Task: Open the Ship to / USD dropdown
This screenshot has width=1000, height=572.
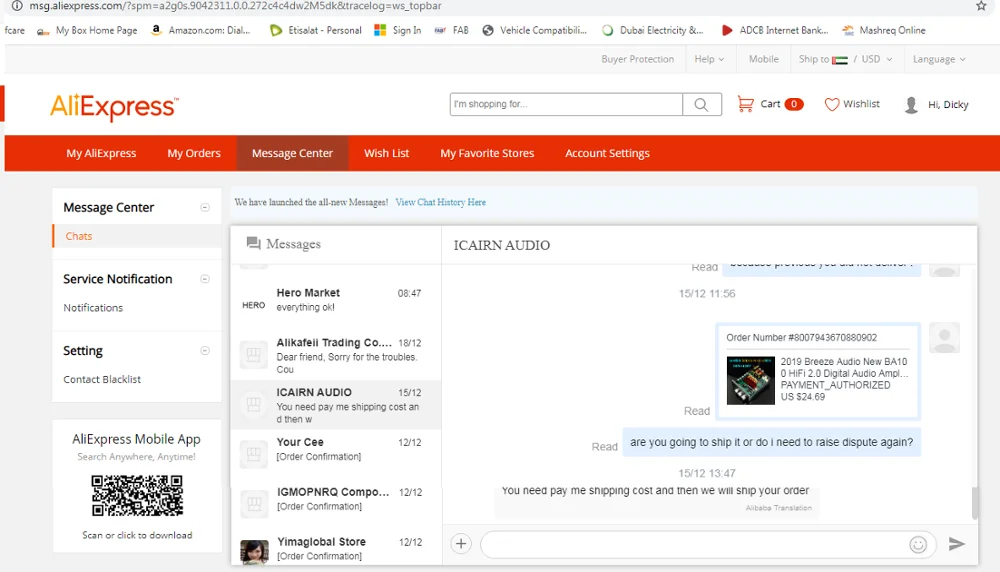Action: point(845,59)
